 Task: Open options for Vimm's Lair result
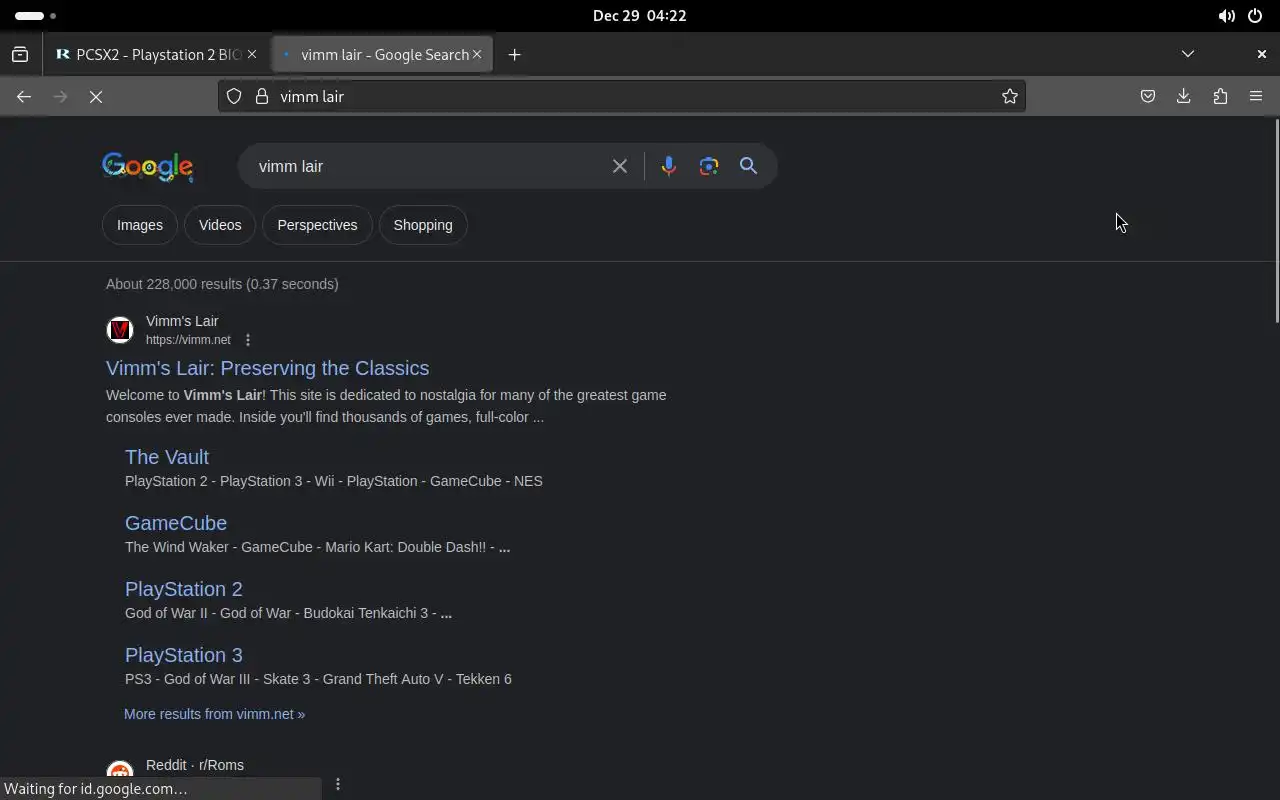[248, 340]
